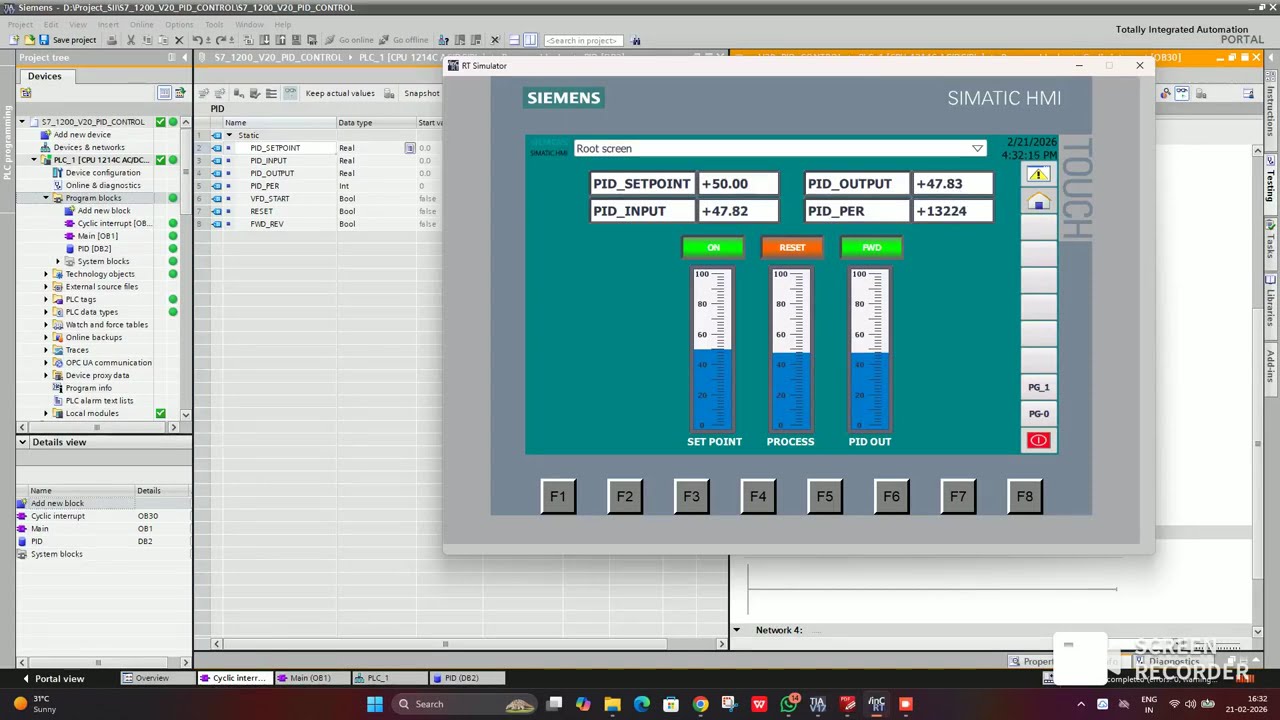
Task: Open File Explorer from the taskbar
Action: (x=612, y=704)
